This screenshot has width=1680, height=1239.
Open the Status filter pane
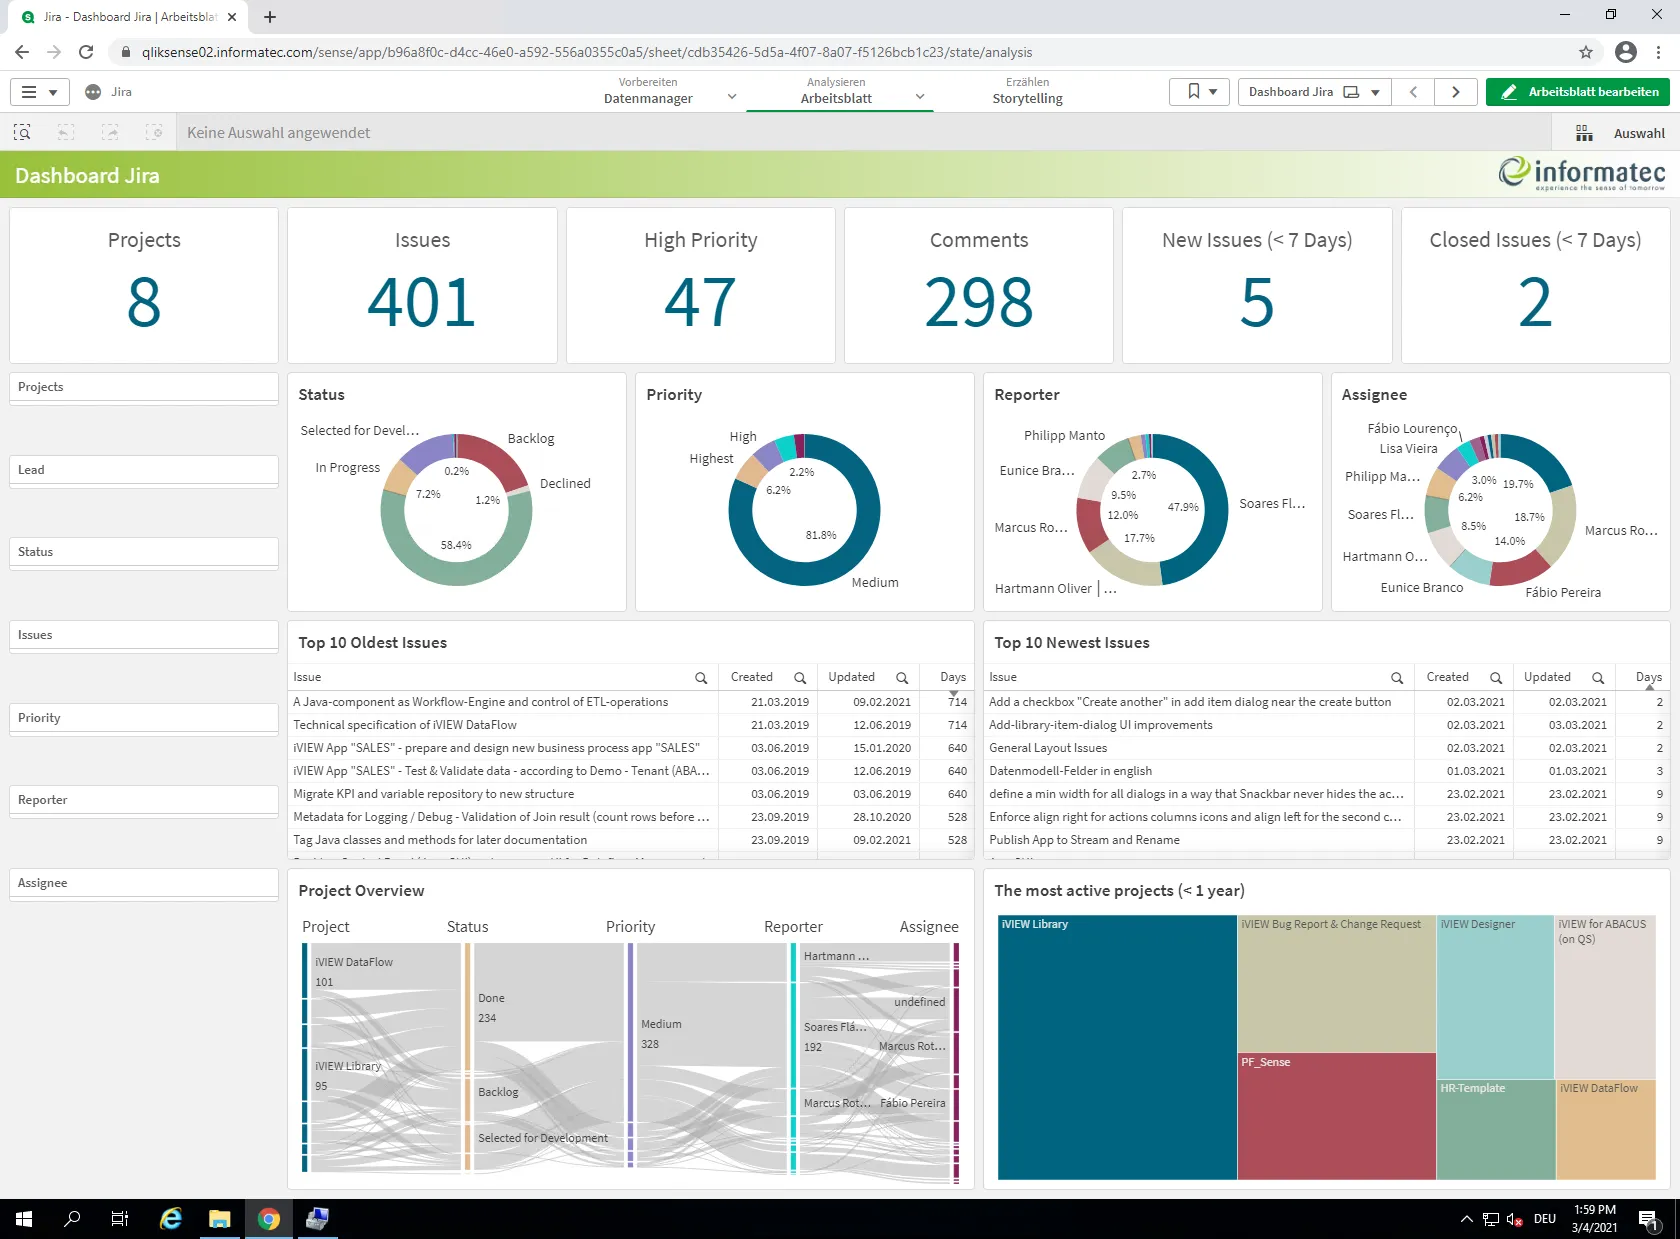144,552
